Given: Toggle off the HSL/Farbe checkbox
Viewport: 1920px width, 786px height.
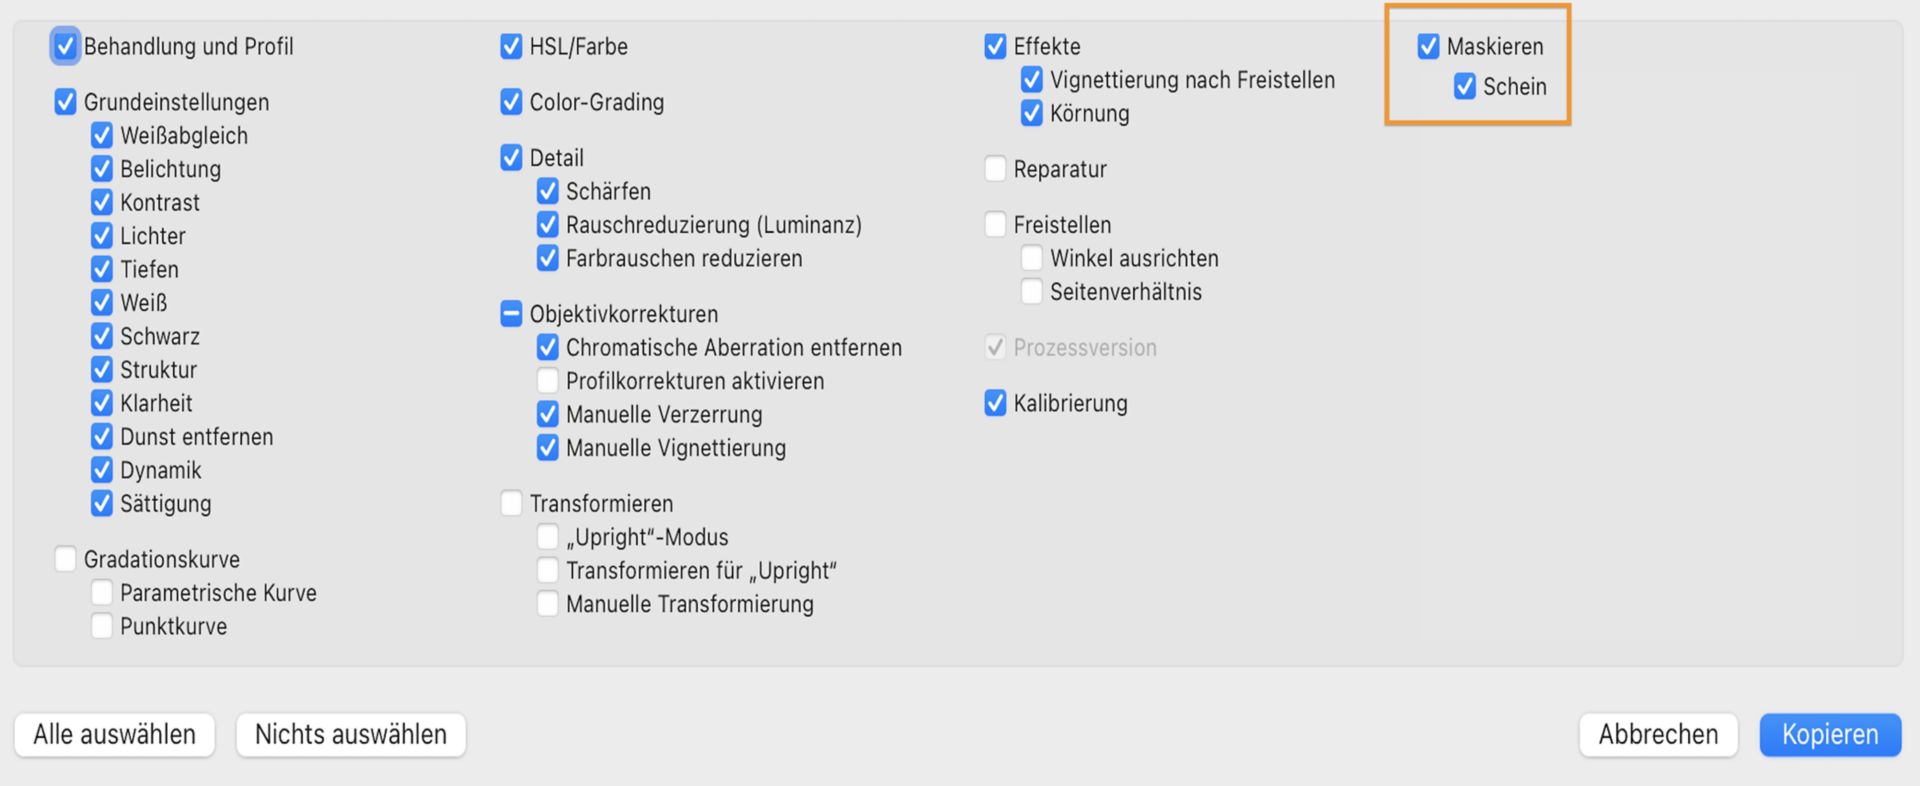Looking at the screenshot, I should point(511,46).
